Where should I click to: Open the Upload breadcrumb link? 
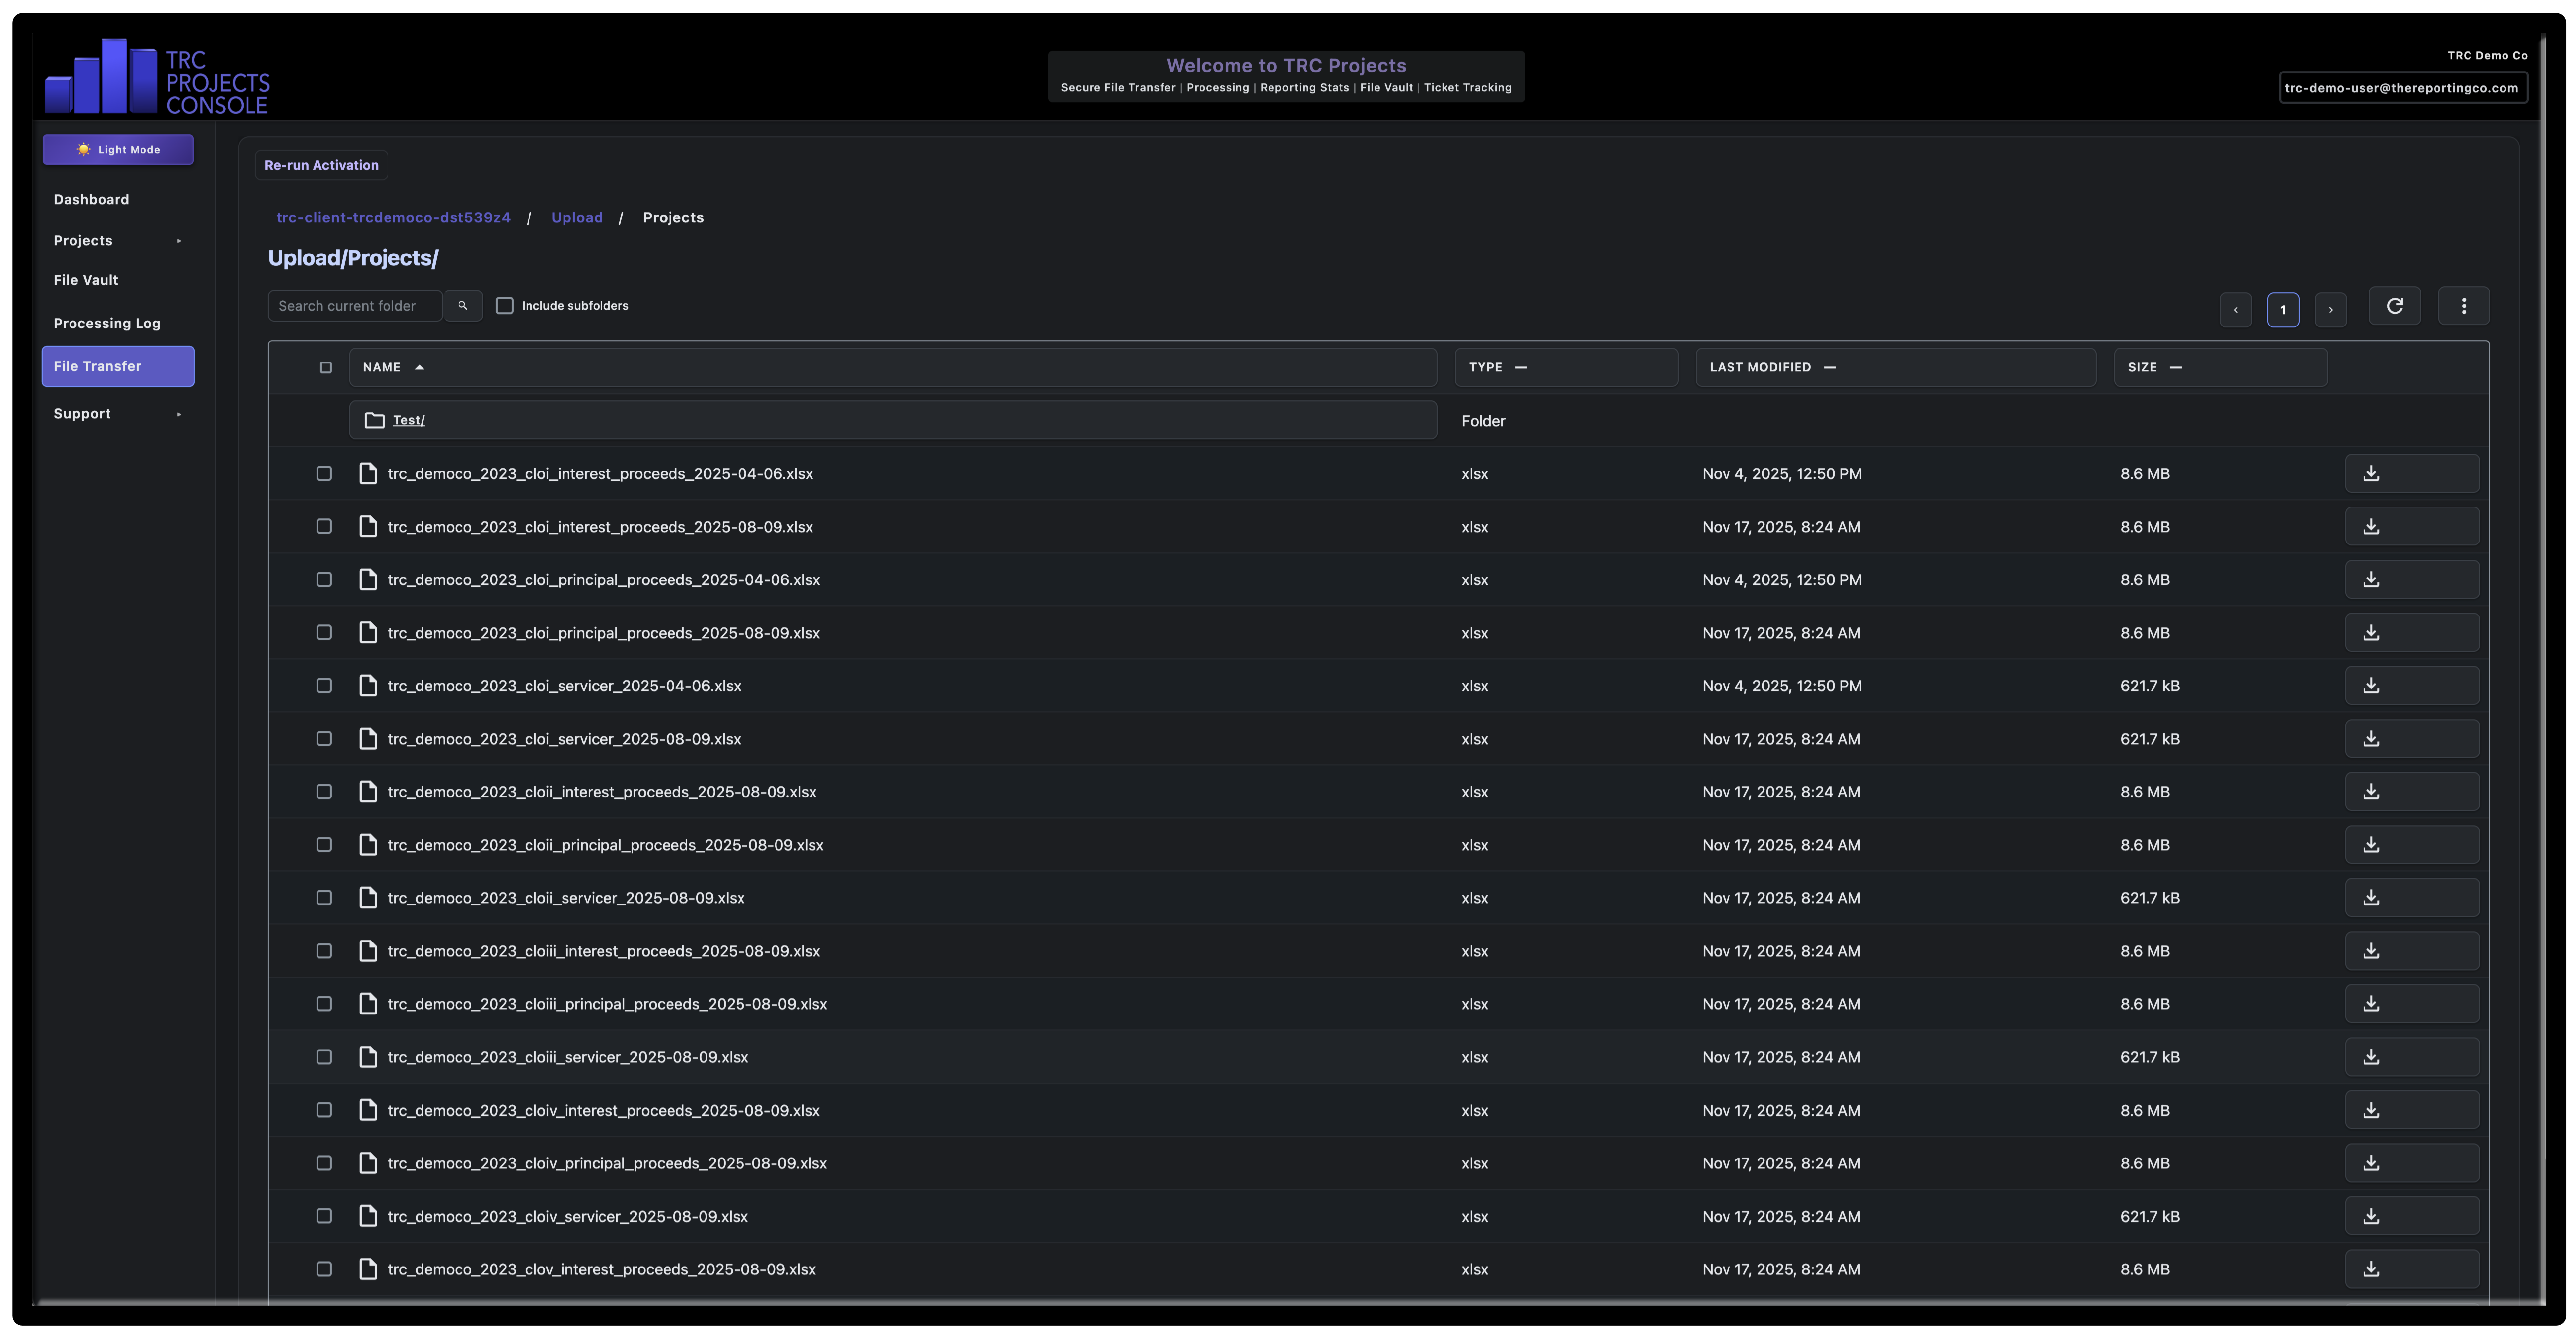coord(577,217)
